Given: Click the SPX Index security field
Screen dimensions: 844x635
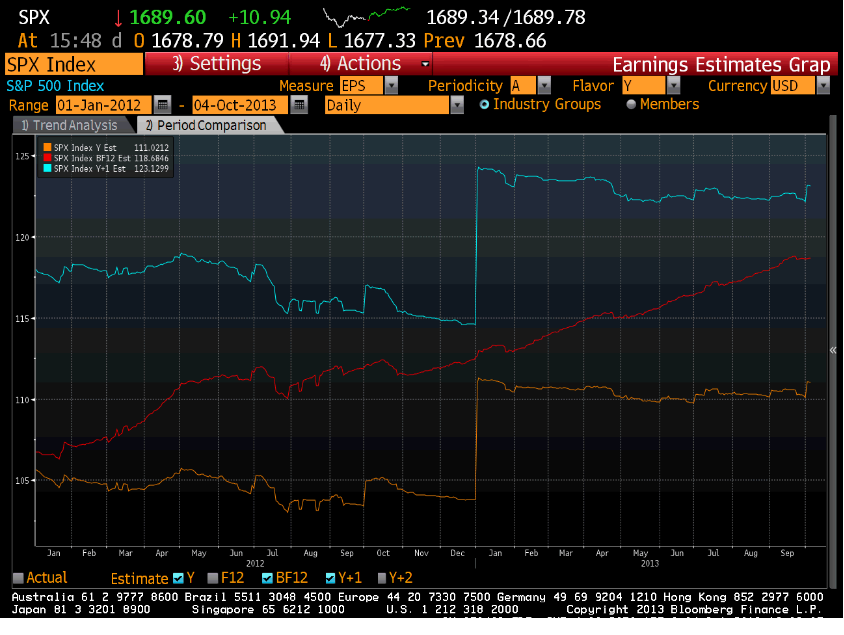Looking at the screenshot, I should pos(74,64).
